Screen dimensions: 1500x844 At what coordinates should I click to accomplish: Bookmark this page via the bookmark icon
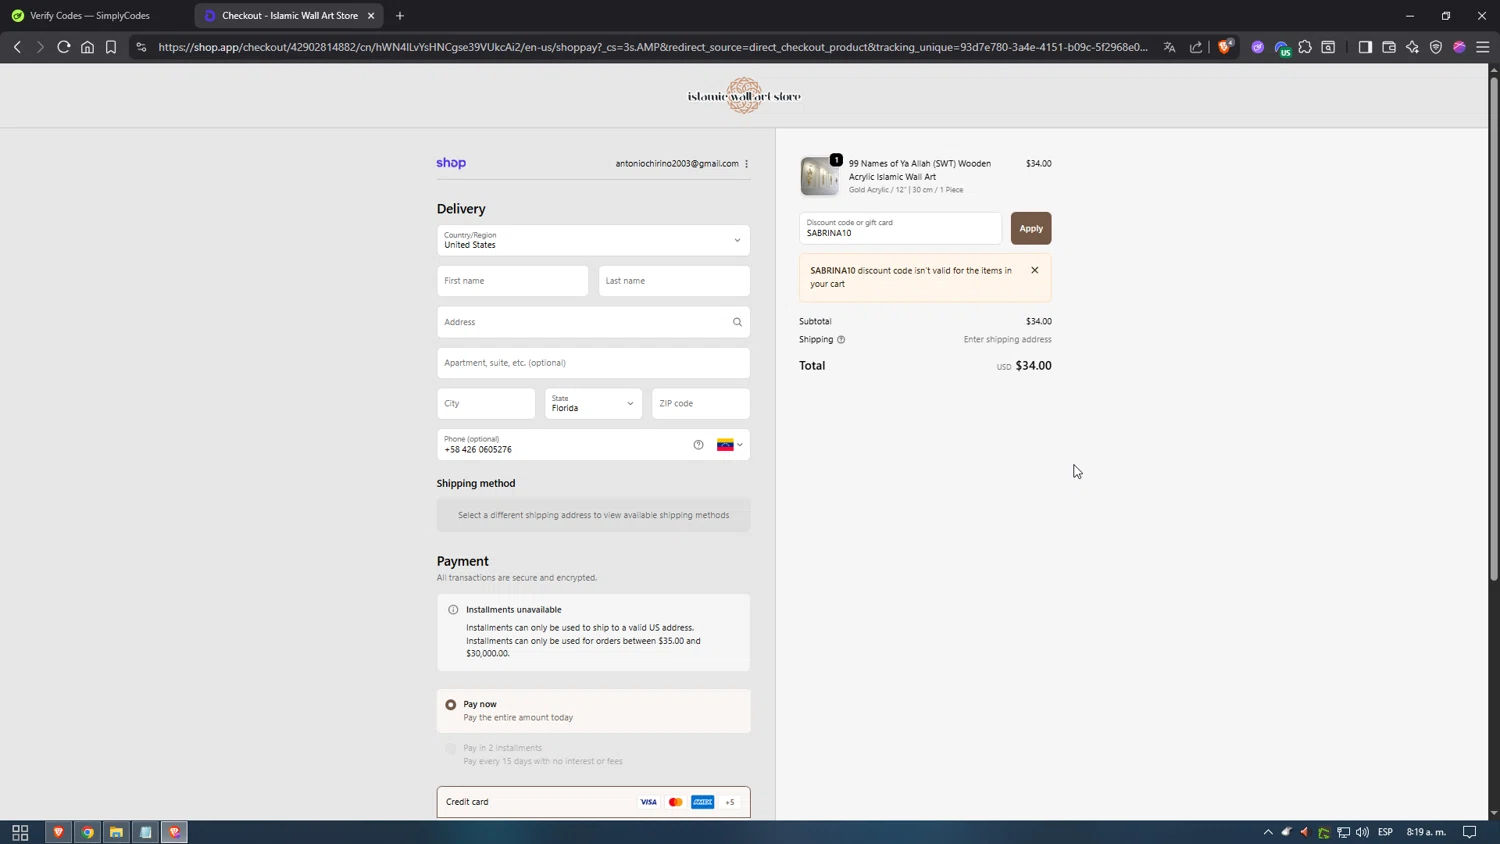click(111, 47)
